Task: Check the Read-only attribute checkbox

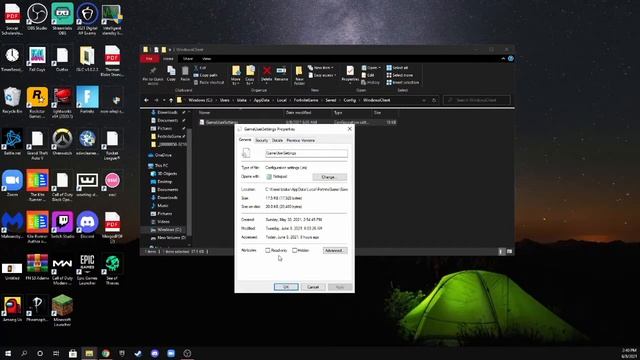Action: coord(268,250)
